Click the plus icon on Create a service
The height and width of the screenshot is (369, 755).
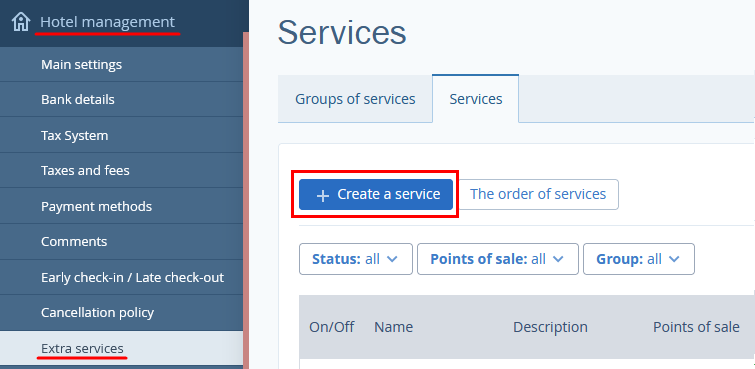(x=323, y=195)
